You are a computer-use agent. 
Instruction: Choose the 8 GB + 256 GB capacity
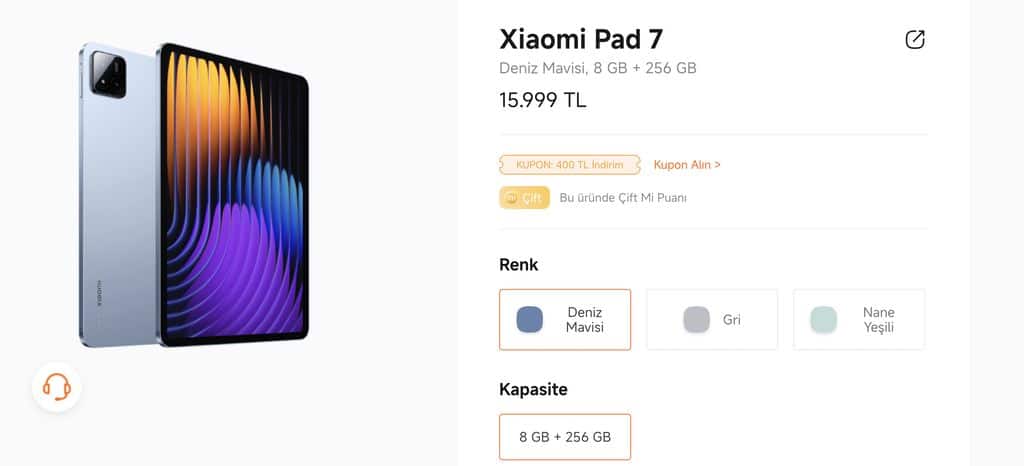[x=565, y=437]
